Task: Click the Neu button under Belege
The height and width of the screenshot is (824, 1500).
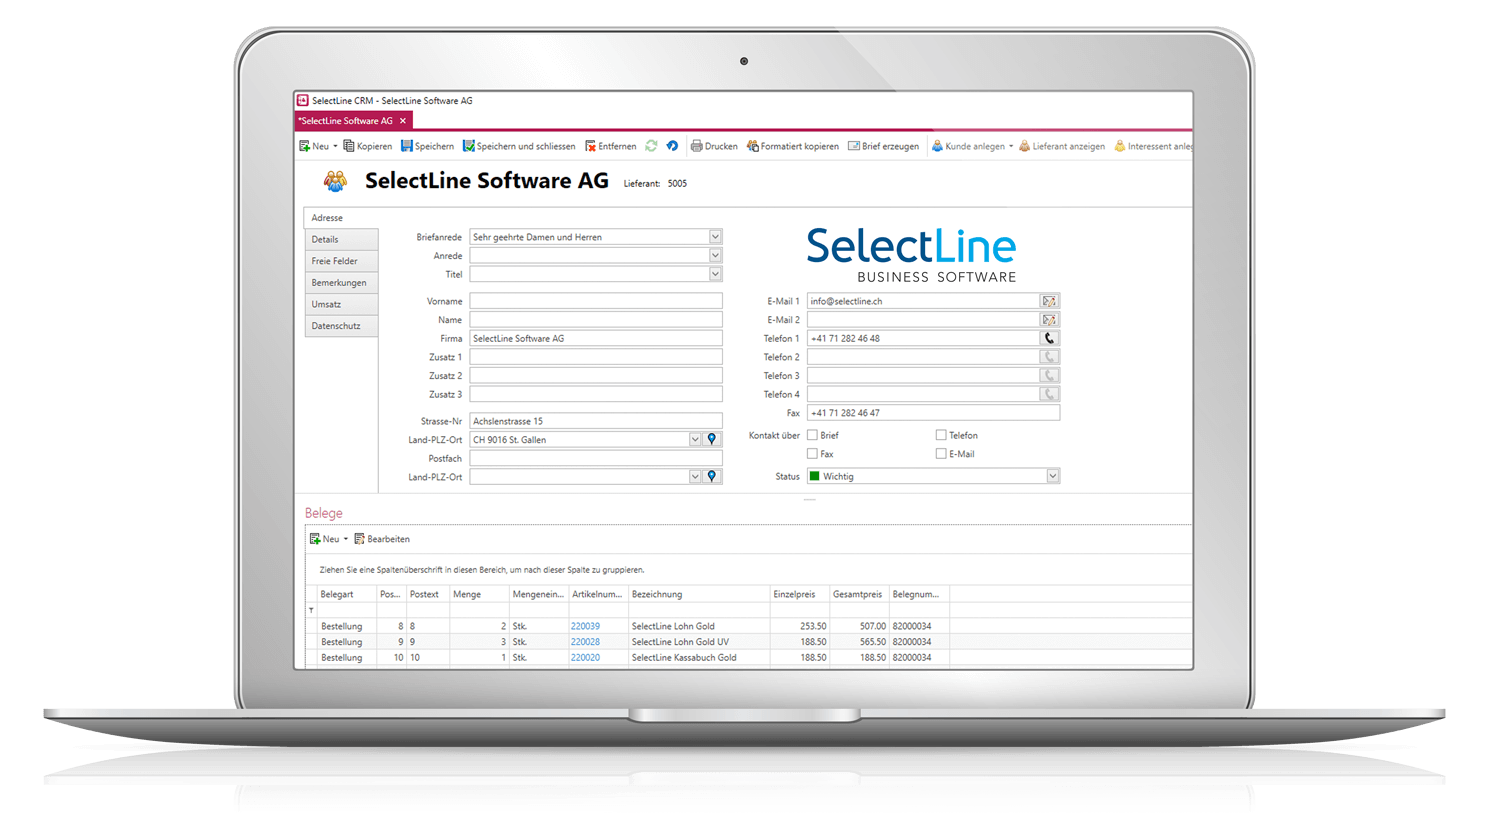Action: click(x=324, y=539)
